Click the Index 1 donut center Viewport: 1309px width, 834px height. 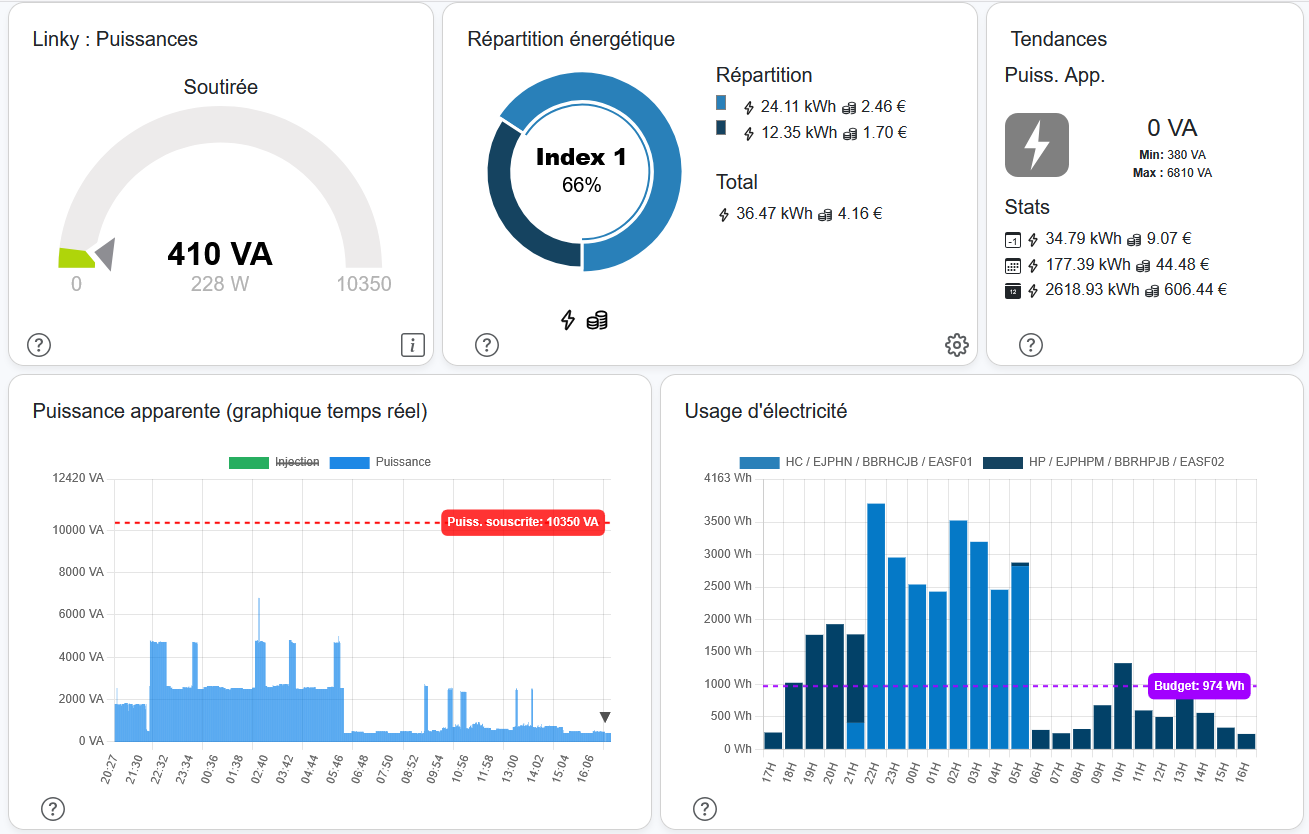tap(581, 170)
